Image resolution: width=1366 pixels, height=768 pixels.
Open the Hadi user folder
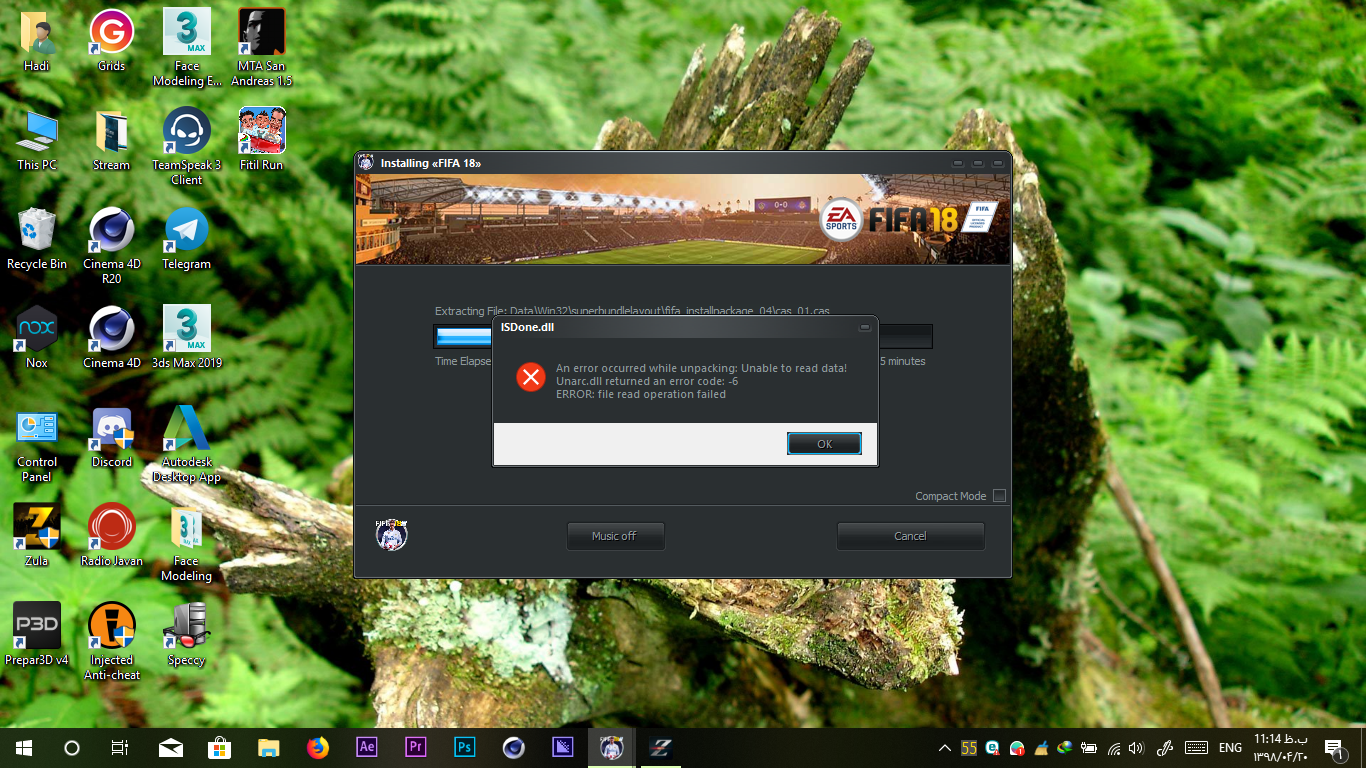(x=37, y=42)
